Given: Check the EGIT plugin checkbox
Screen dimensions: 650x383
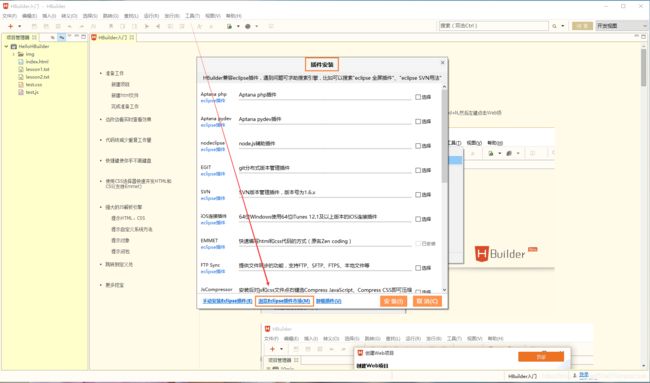Looking at the screenshot, I should (x=418, y=170).
